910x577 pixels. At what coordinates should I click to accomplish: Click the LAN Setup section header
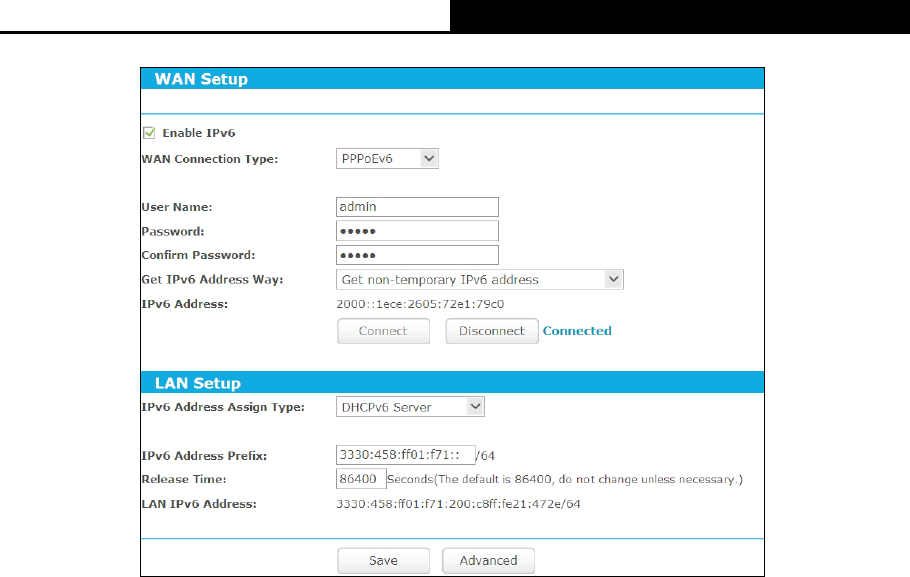[x=452, y=383]
